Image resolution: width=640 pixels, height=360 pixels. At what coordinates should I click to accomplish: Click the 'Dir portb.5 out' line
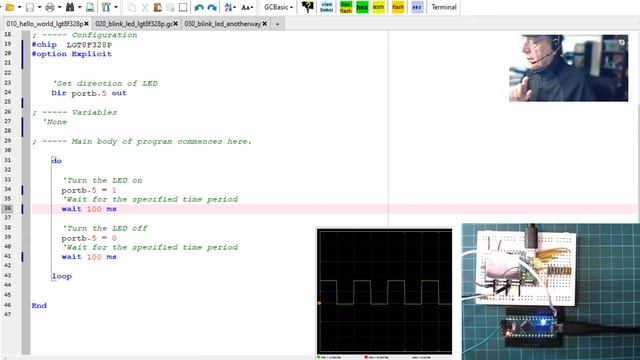(89, 93)
